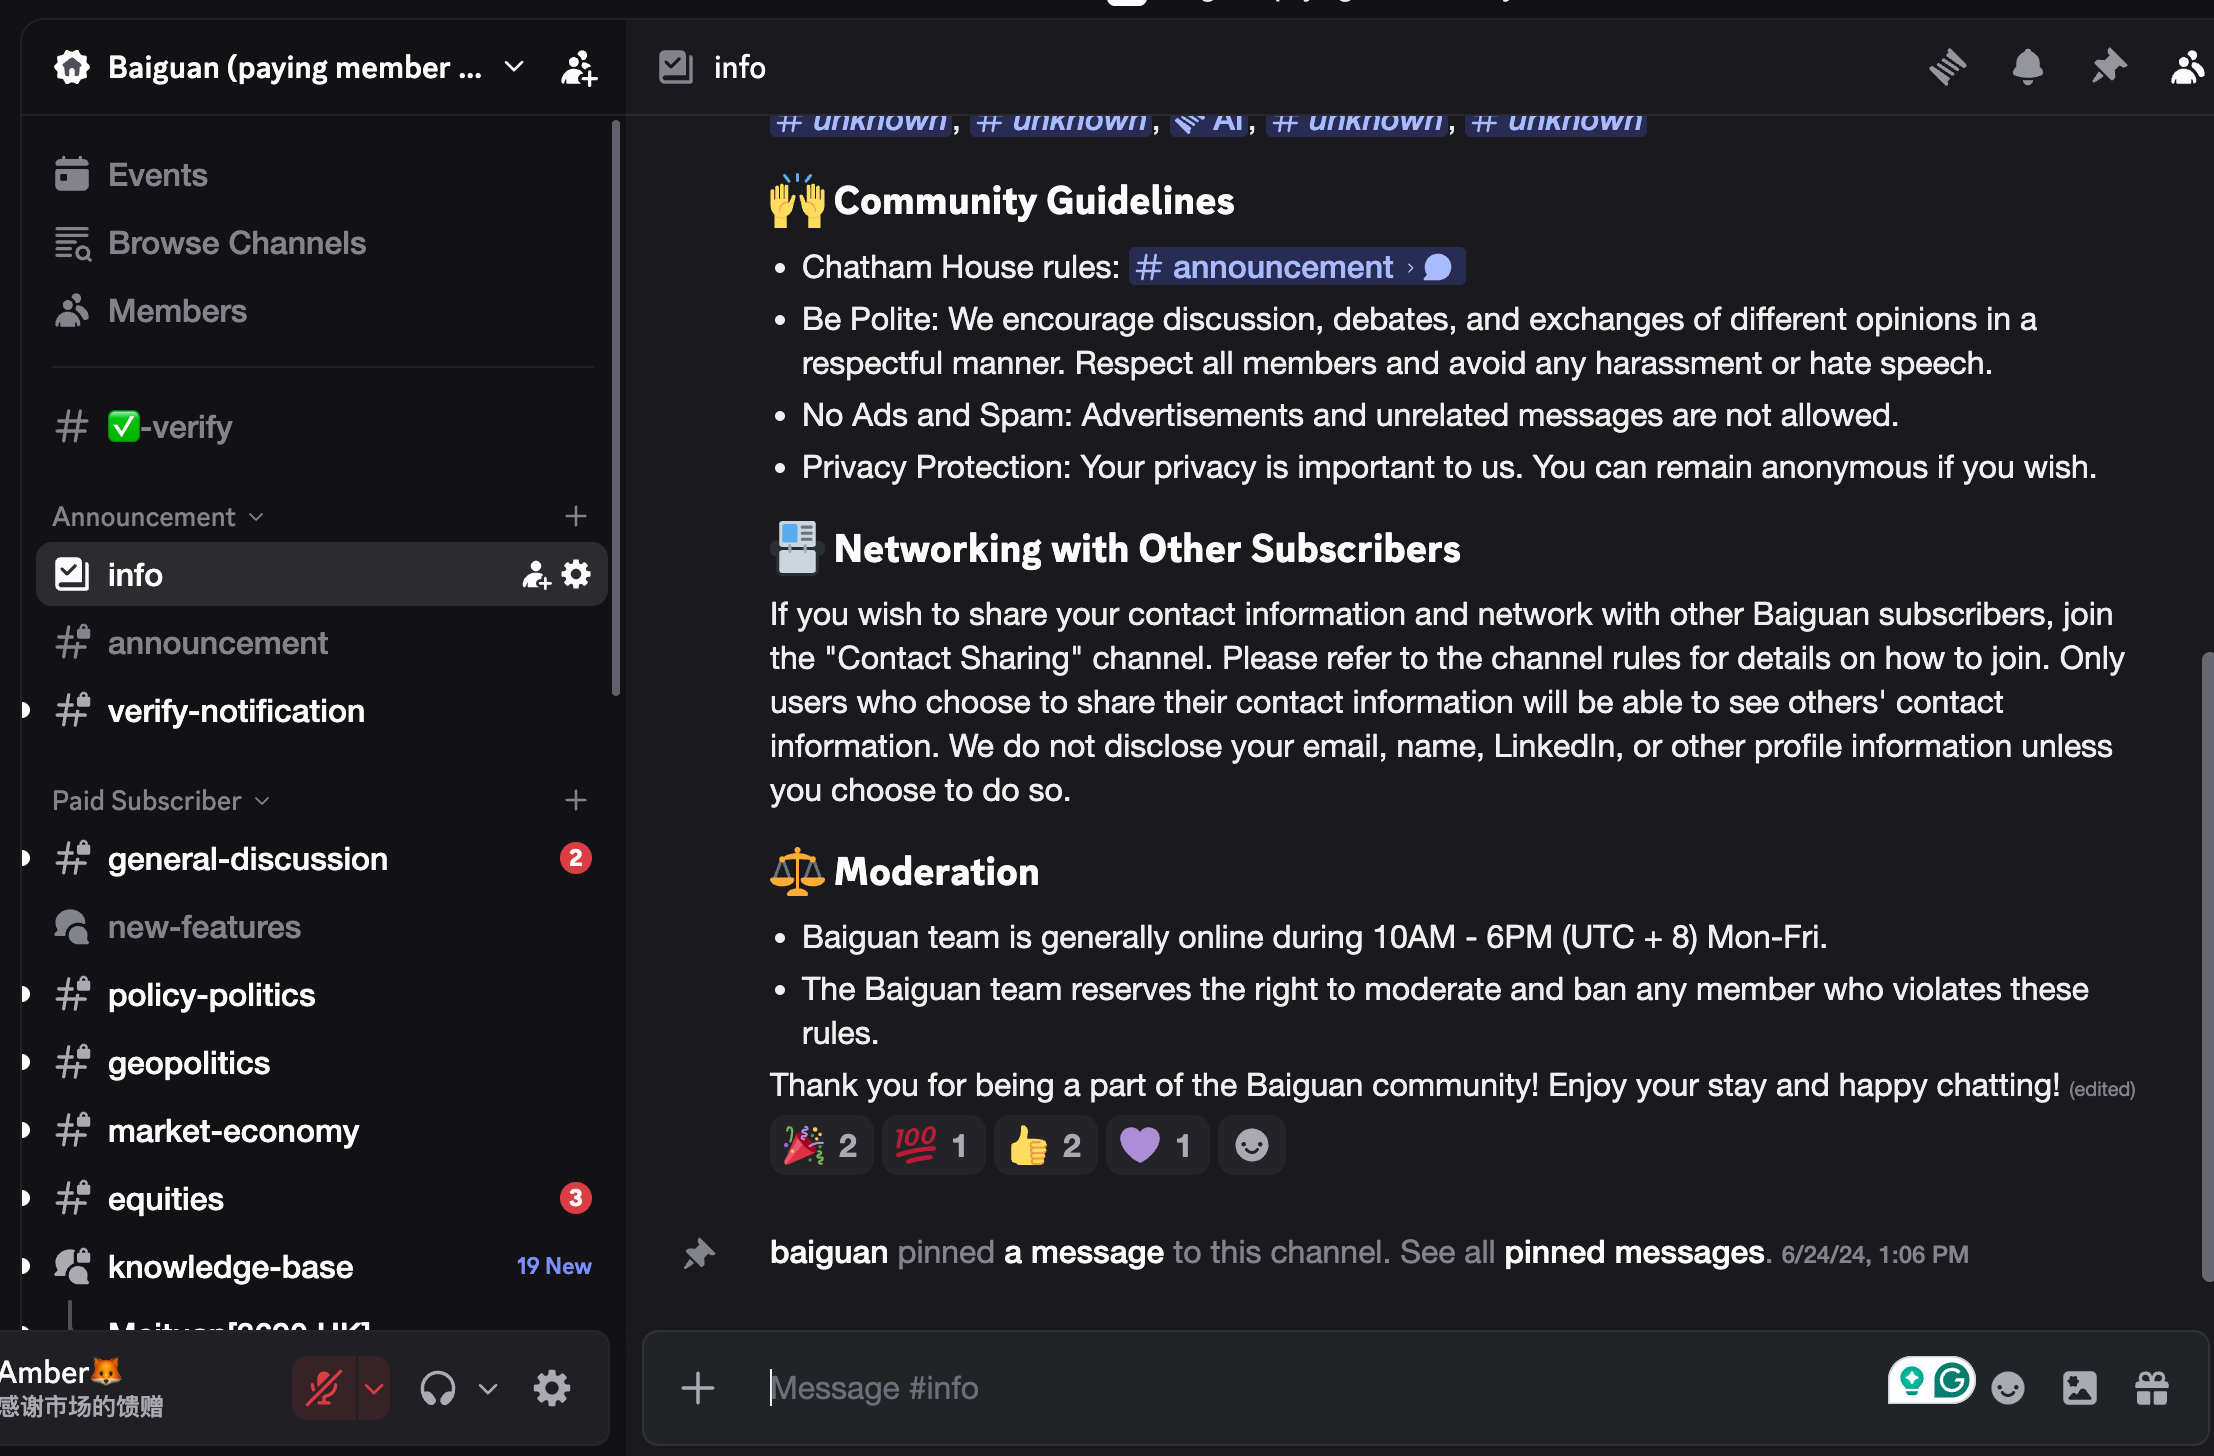Image resolution: width=2214 pixels, height=1456 pixels.
Task: Open the general-discussion channel
Action: coord(247,859)
